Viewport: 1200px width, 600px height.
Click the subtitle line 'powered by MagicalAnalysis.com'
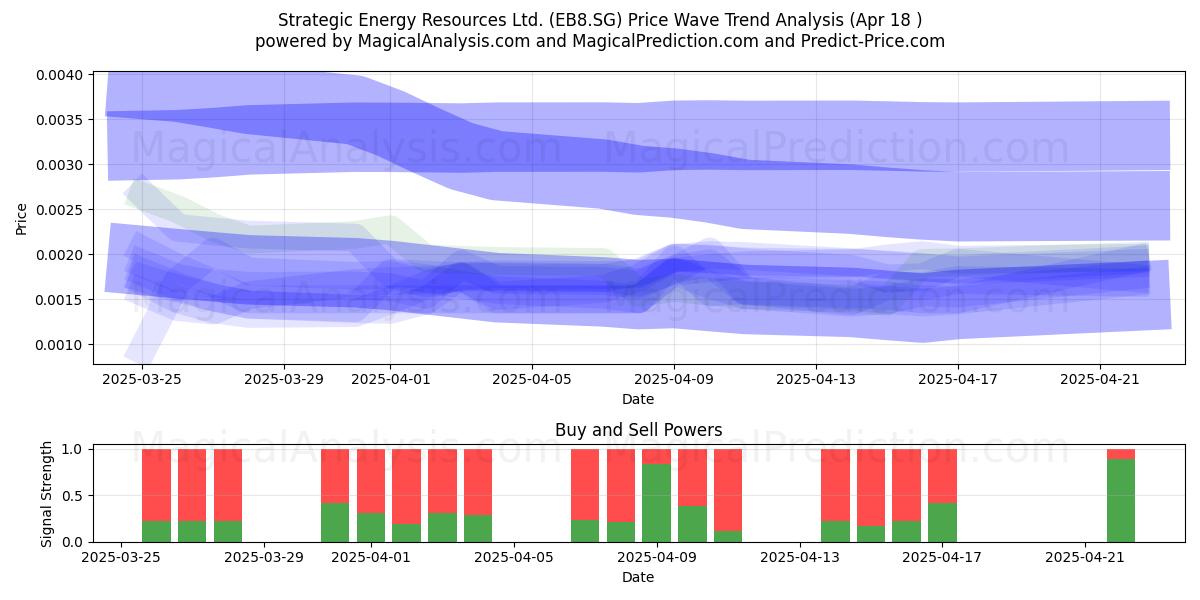click(x=600, y=41)
